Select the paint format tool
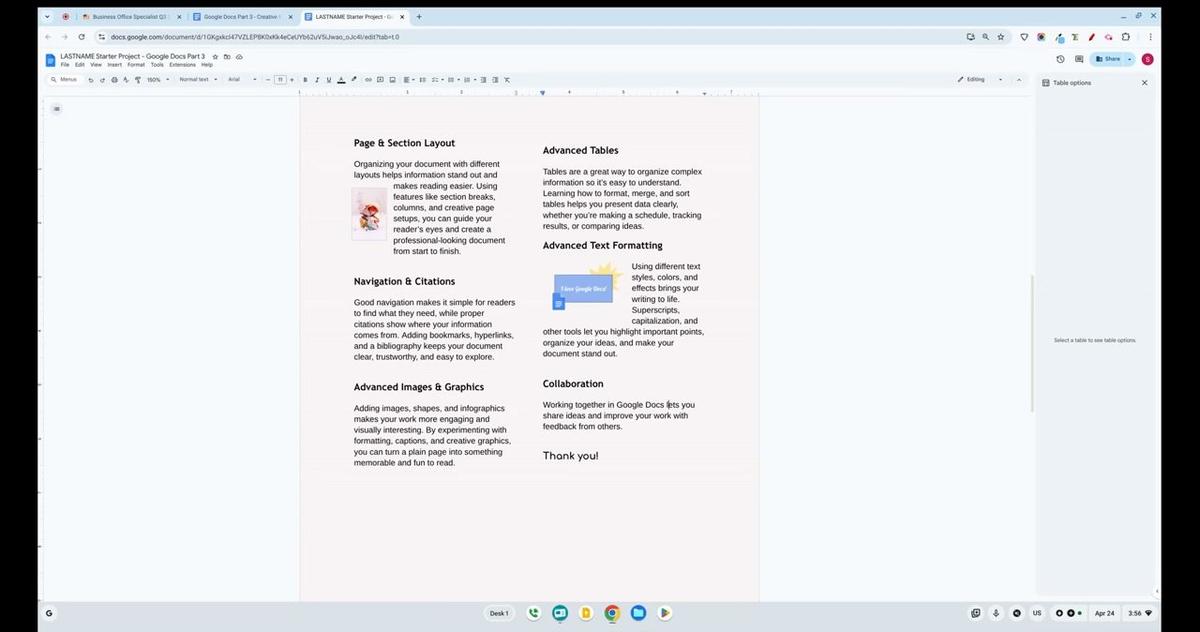 coord(137,79)
